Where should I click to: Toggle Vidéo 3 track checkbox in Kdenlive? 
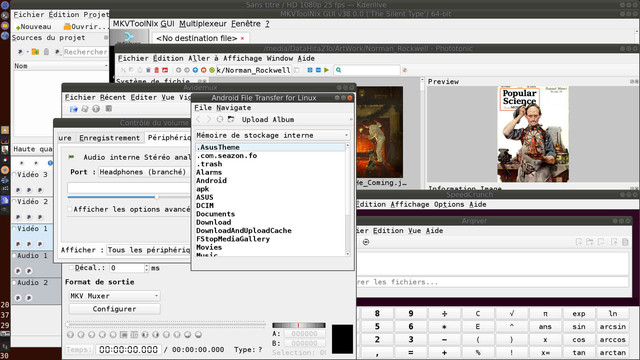(14, 174)
